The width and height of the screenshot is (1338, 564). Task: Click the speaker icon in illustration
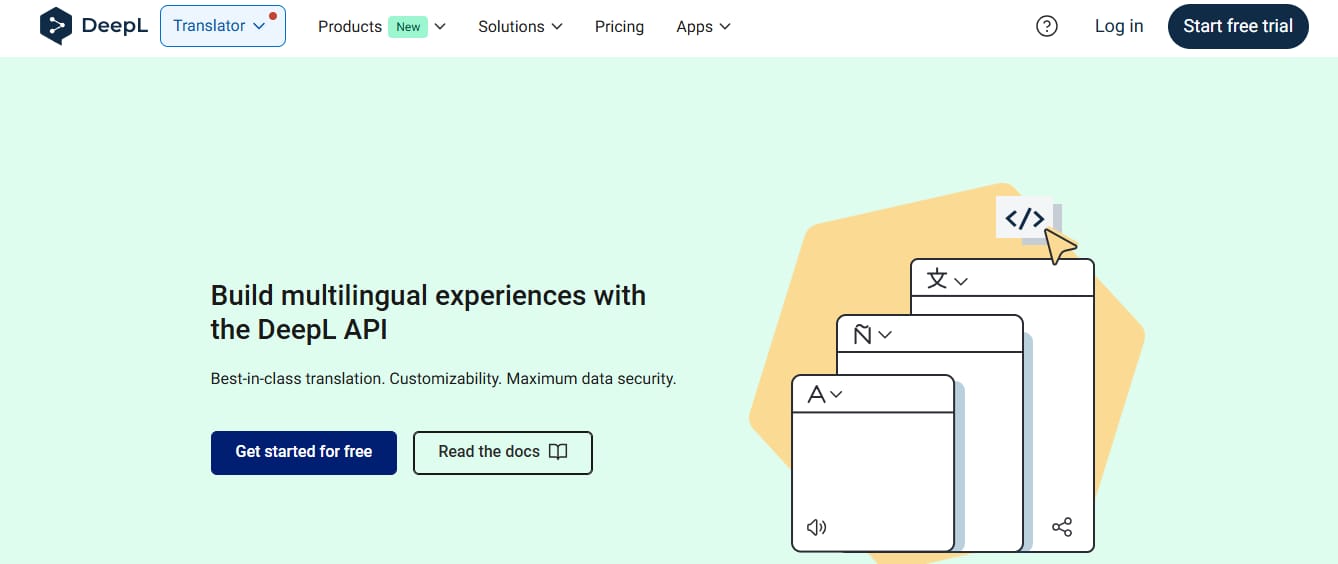pyautogui.click(x=816, y=527)
